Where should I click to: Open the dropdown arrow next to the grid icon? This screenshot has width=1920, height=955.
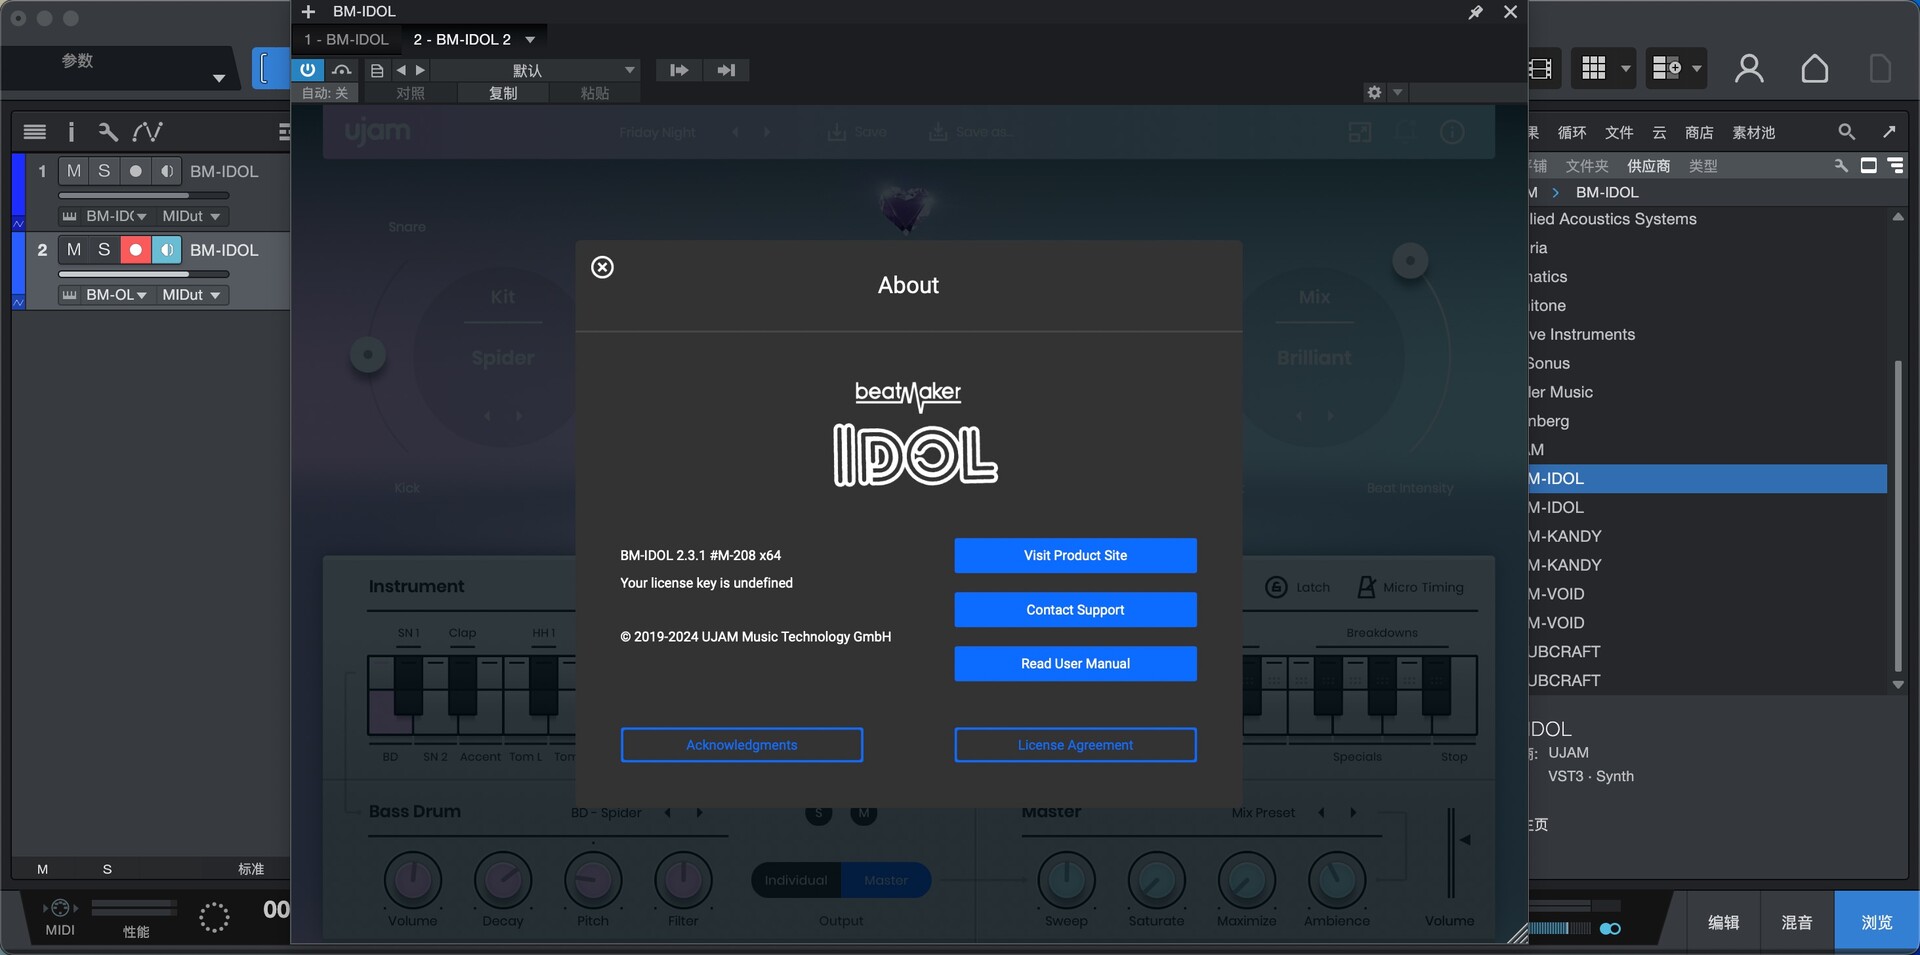pos(1625,69)
